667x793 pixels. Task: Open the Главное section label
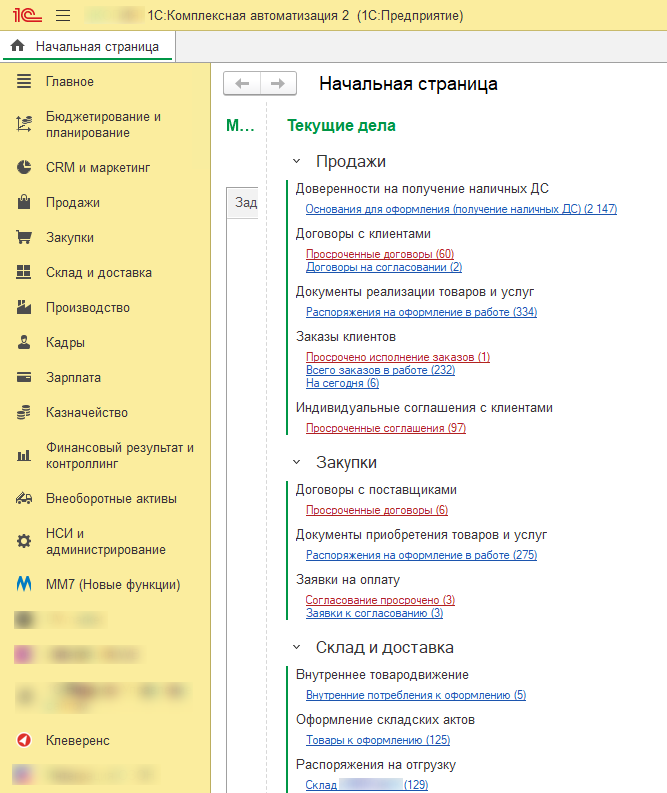click(70, 81)
